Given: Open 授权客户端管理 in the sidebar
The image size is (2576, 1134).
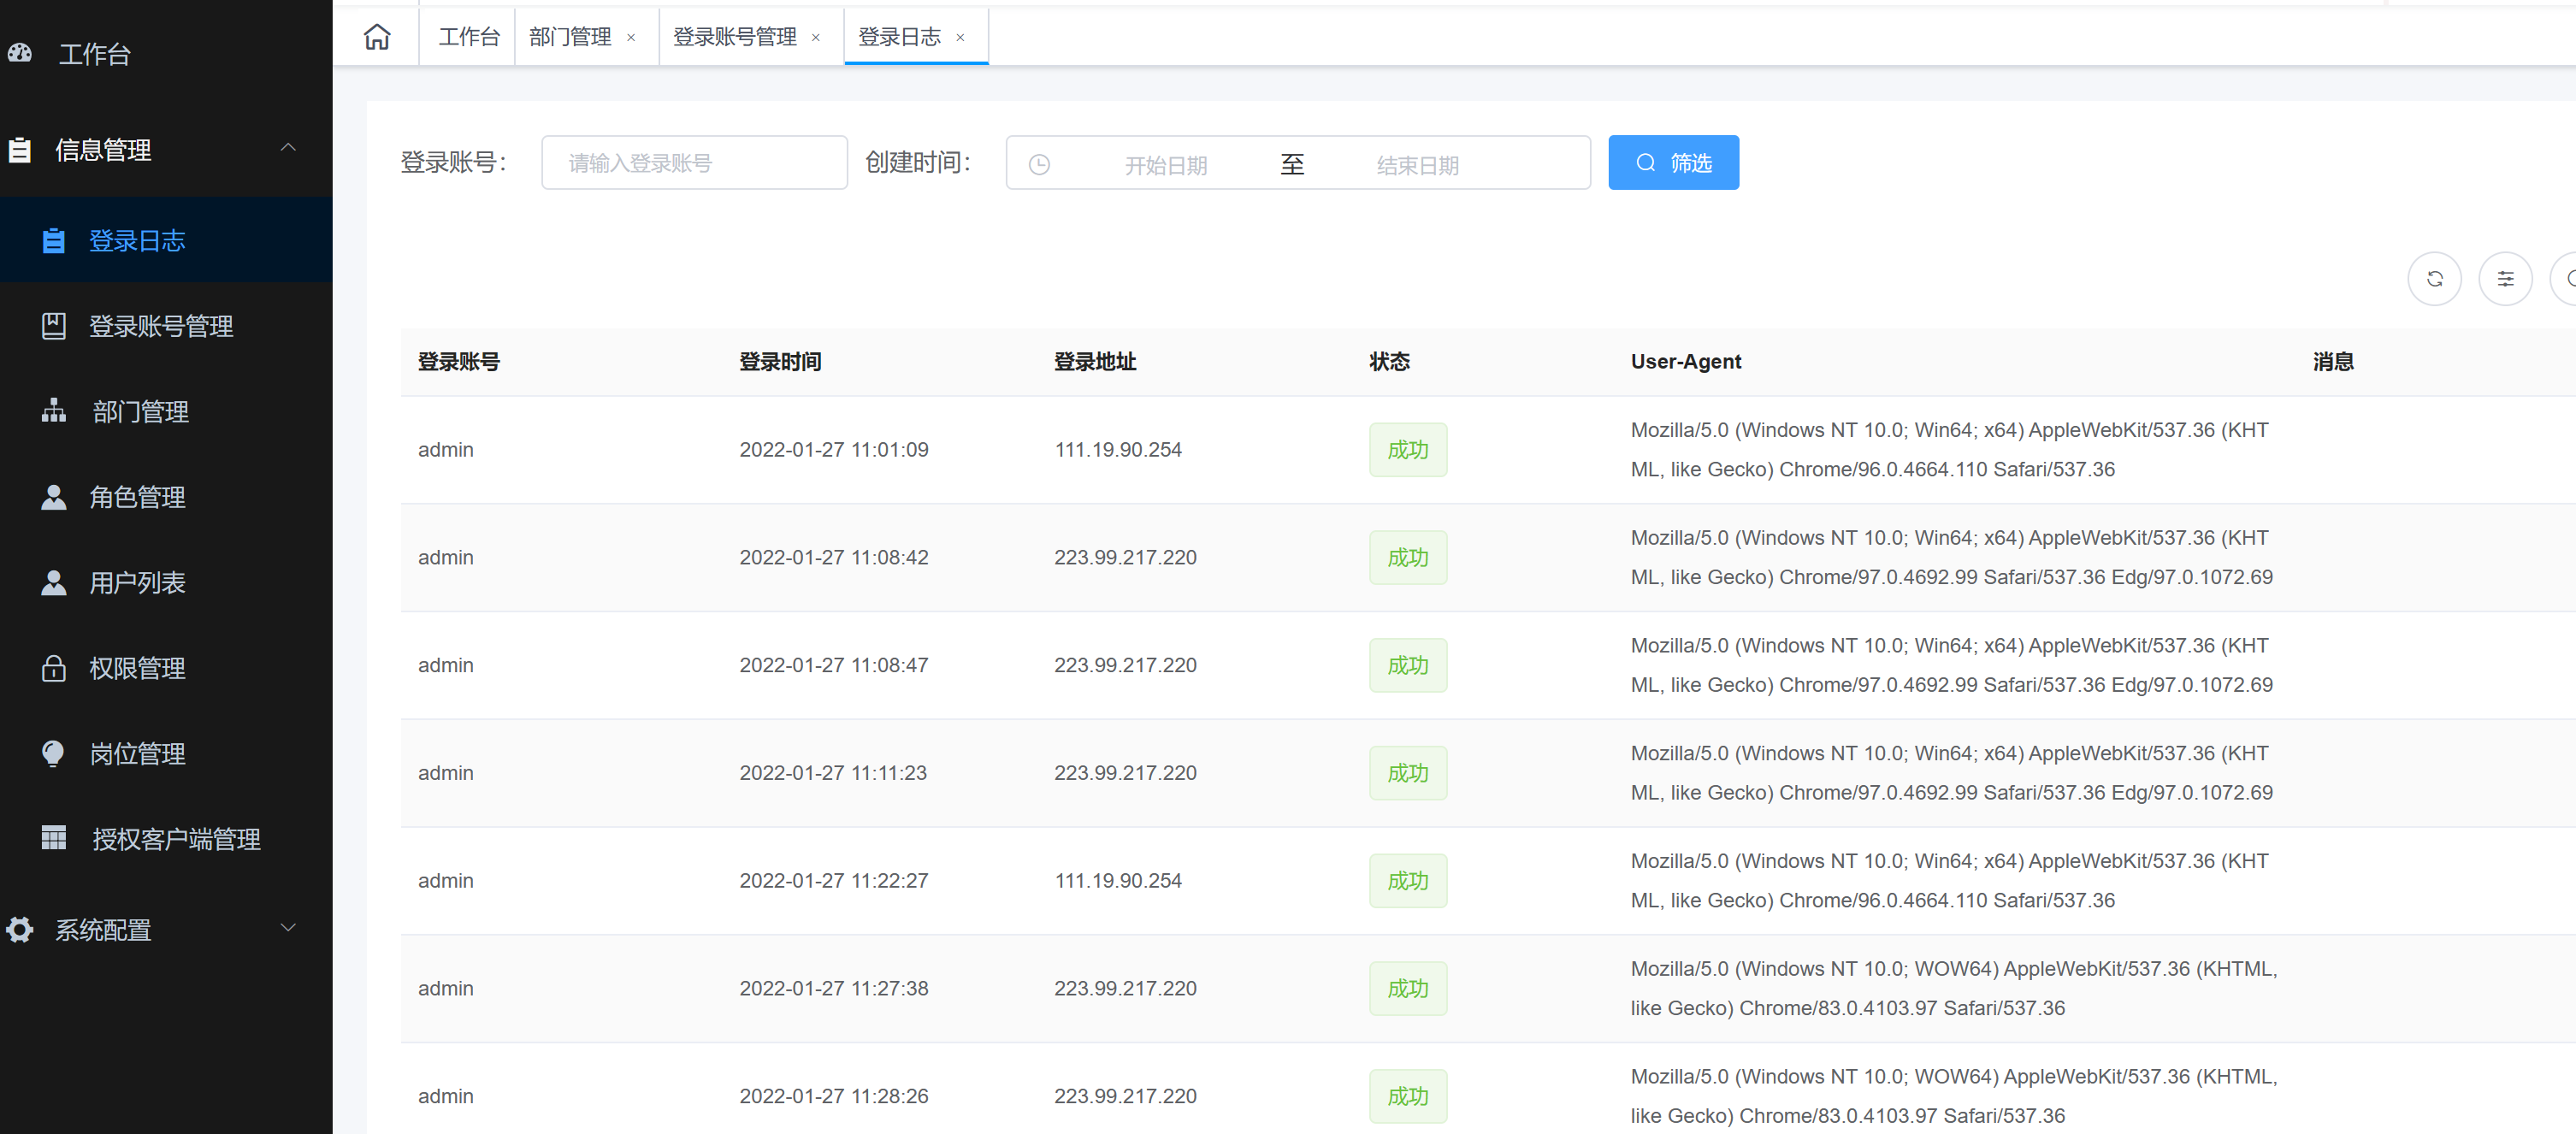Looking at the screenshot, I should [x=166, y=838].
